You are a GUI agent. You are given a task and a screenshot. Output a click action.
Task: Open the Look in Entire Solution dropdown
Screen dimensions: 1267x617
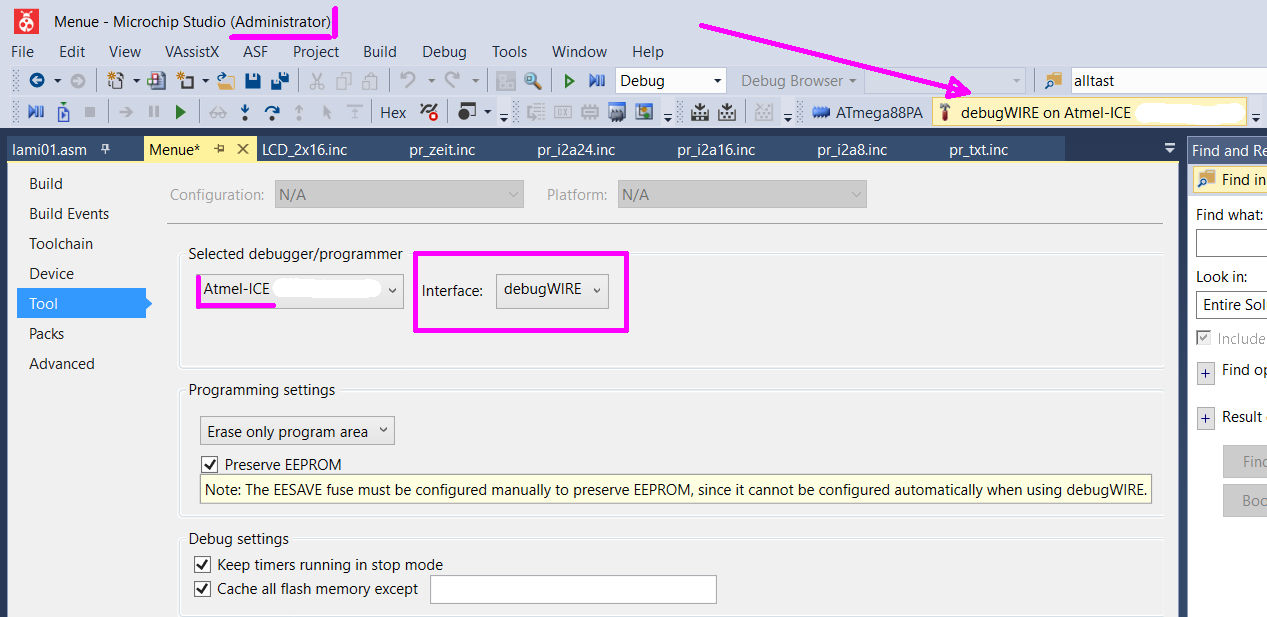click(1231, 304)
